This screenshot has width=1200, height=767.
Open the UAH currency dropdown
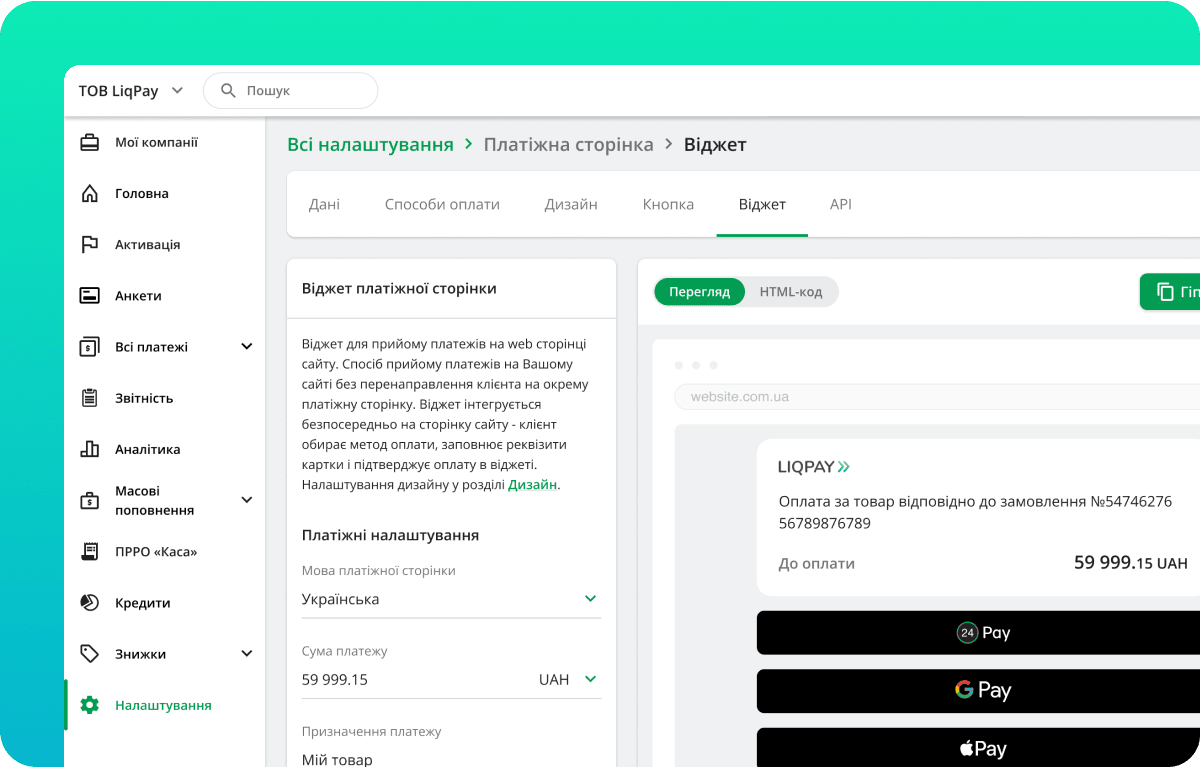pyautogui.click(x=590, y=678)
